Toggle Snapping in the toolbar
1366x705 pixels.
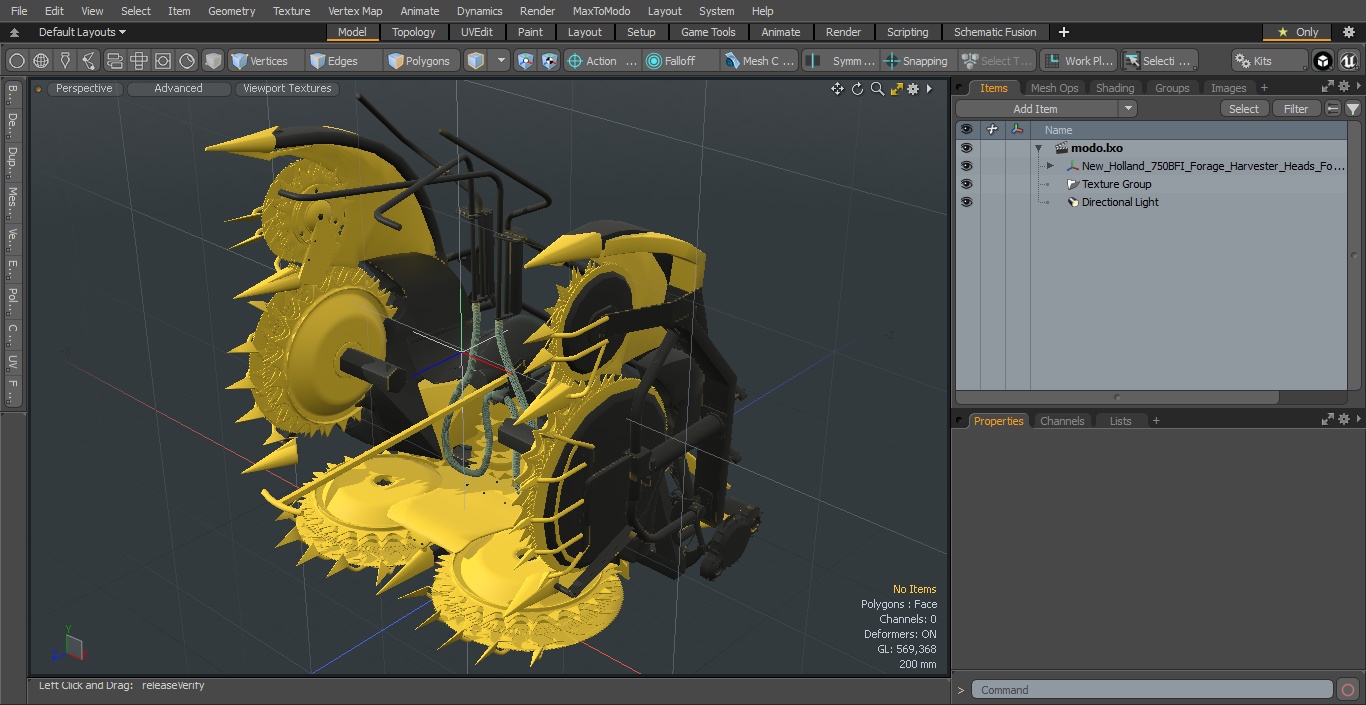[916, 61]
